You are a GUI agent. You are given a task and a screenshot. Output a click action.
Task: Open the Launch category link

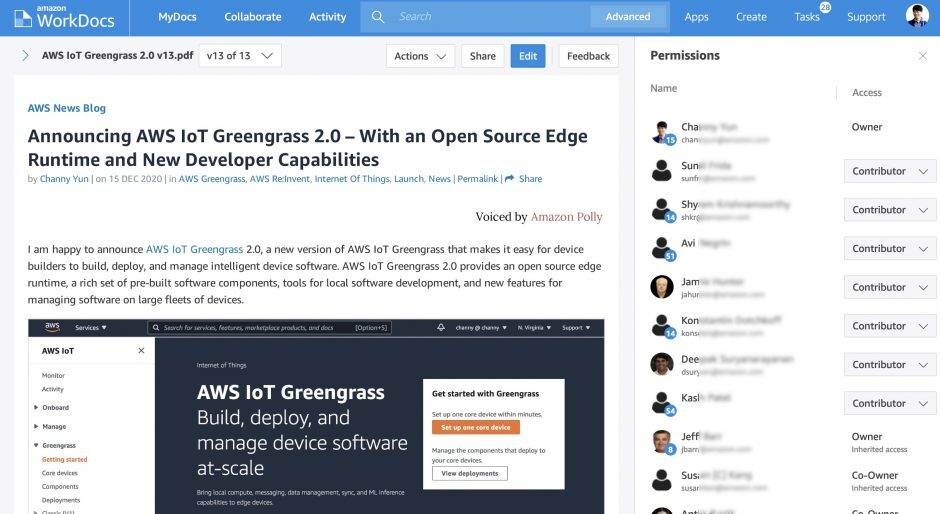[x=409, y=179]
